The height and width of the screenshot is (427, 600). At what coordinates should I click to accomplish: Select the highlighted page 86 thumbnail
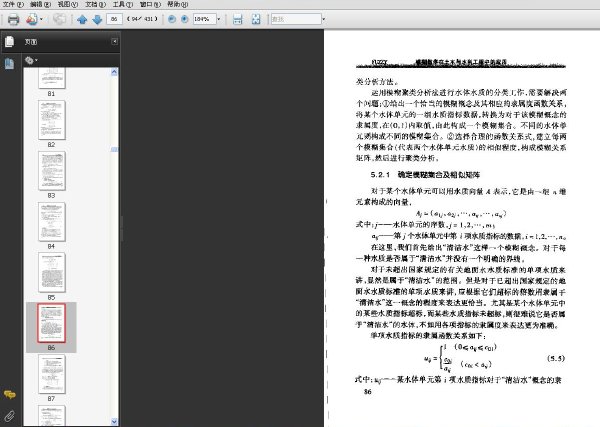(x=52, y=323)
